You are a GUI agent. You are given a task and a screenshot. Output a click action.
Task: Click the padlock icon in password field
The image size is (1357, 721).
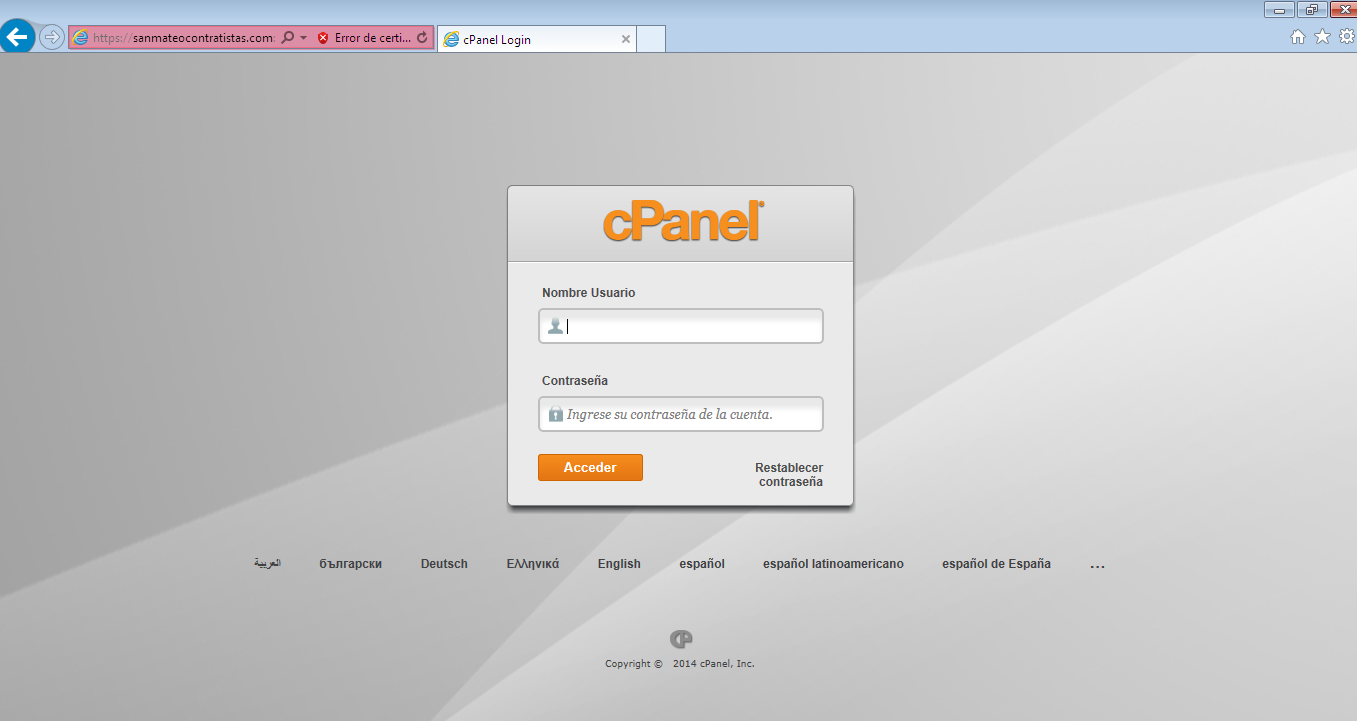pos(556,413)
